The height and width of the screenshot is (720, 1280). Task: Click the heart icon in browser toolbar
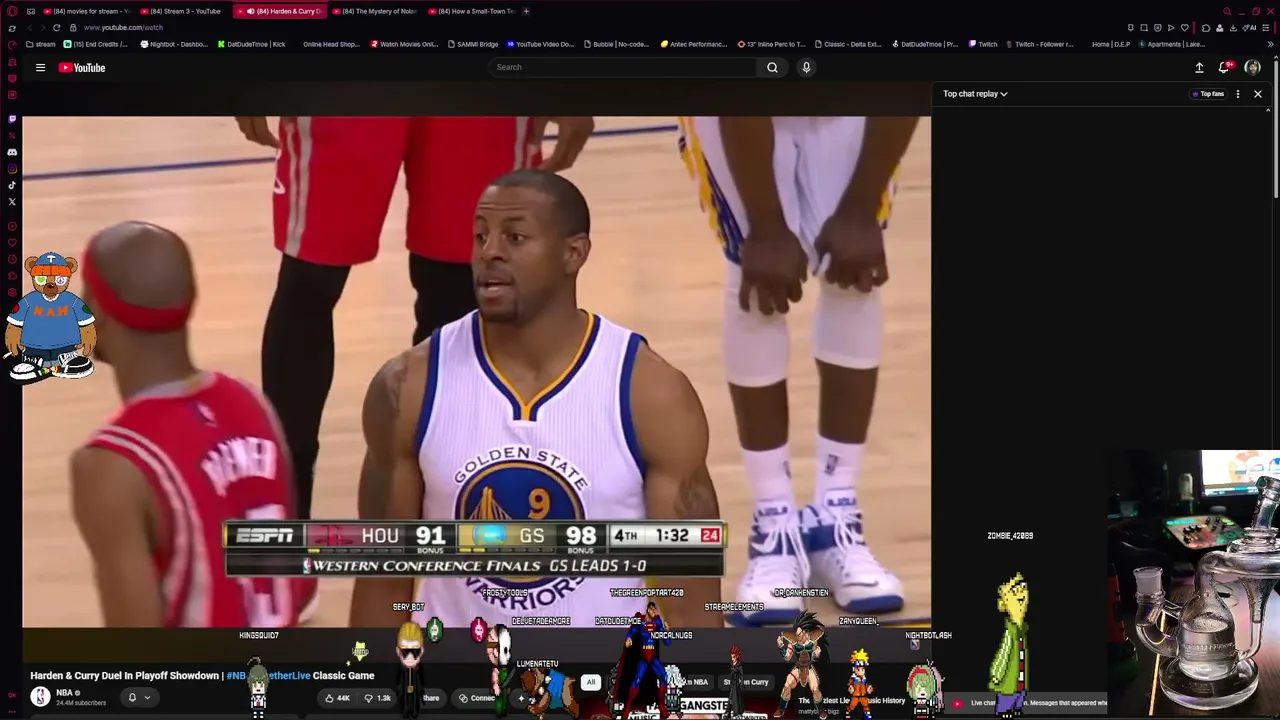(1185, 28)
